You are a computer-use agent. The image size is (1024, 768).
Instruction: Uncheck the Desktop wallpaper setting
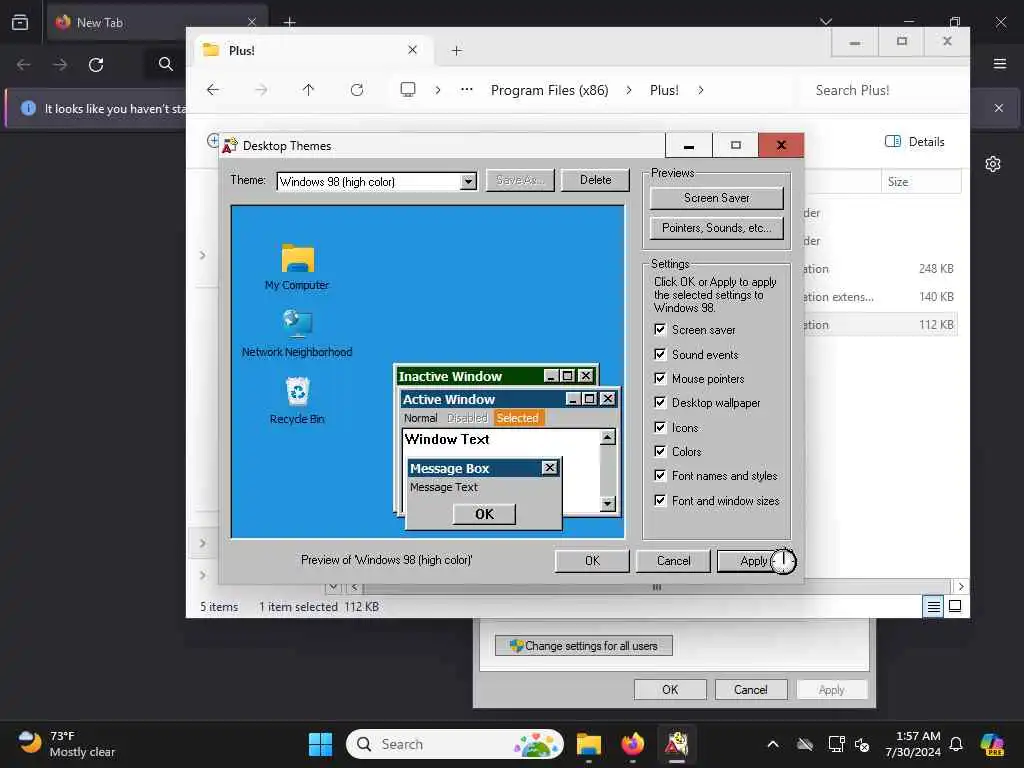click(x=660, y=402)
